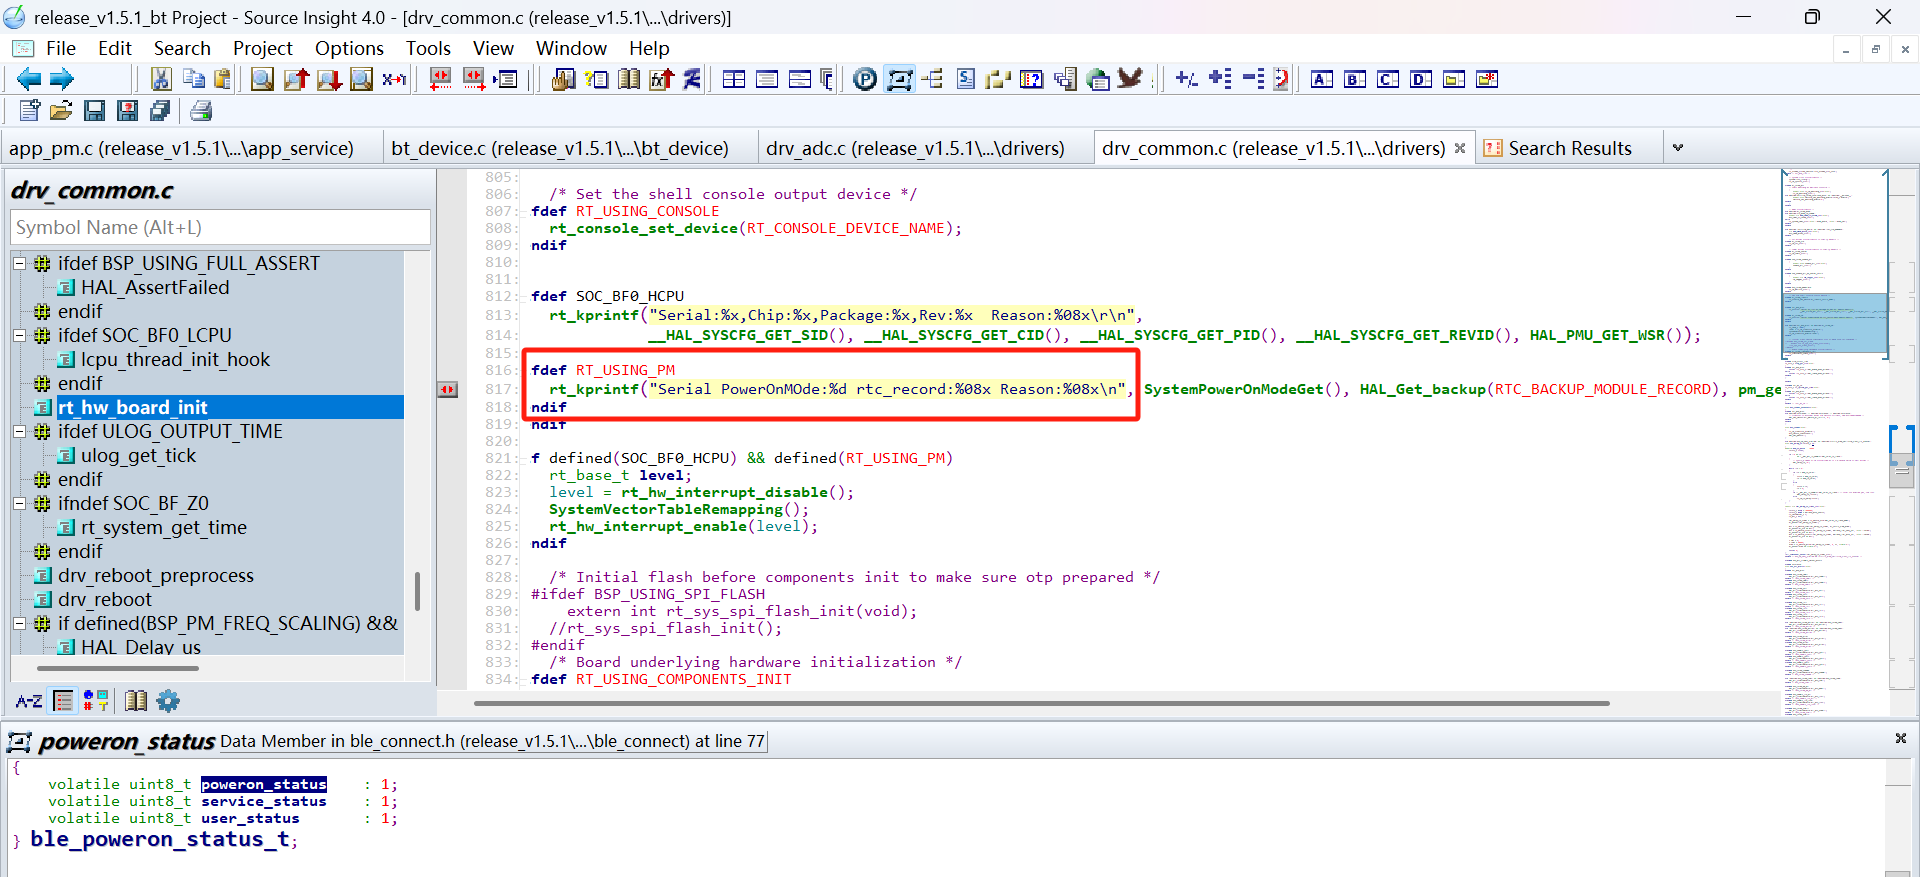Close the drv_common.c tab
Viewport: 1920px width, 877px height.
[1460, 148]
